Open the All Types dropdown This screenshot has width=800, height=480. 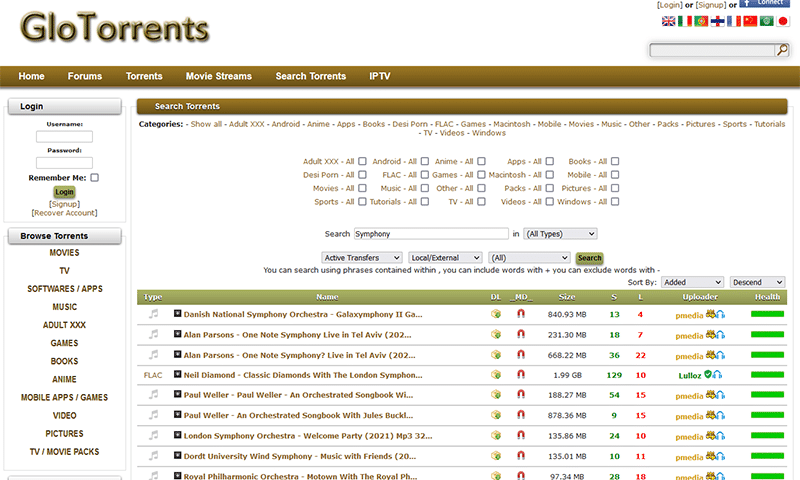tap(560, 234)
